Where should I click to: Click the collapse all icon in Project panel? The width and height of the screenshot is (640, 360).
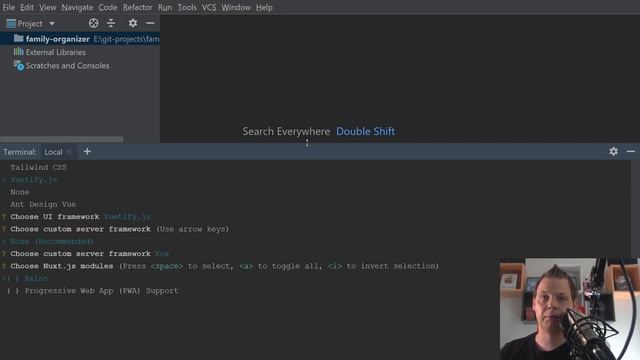(x=111, y=23)
